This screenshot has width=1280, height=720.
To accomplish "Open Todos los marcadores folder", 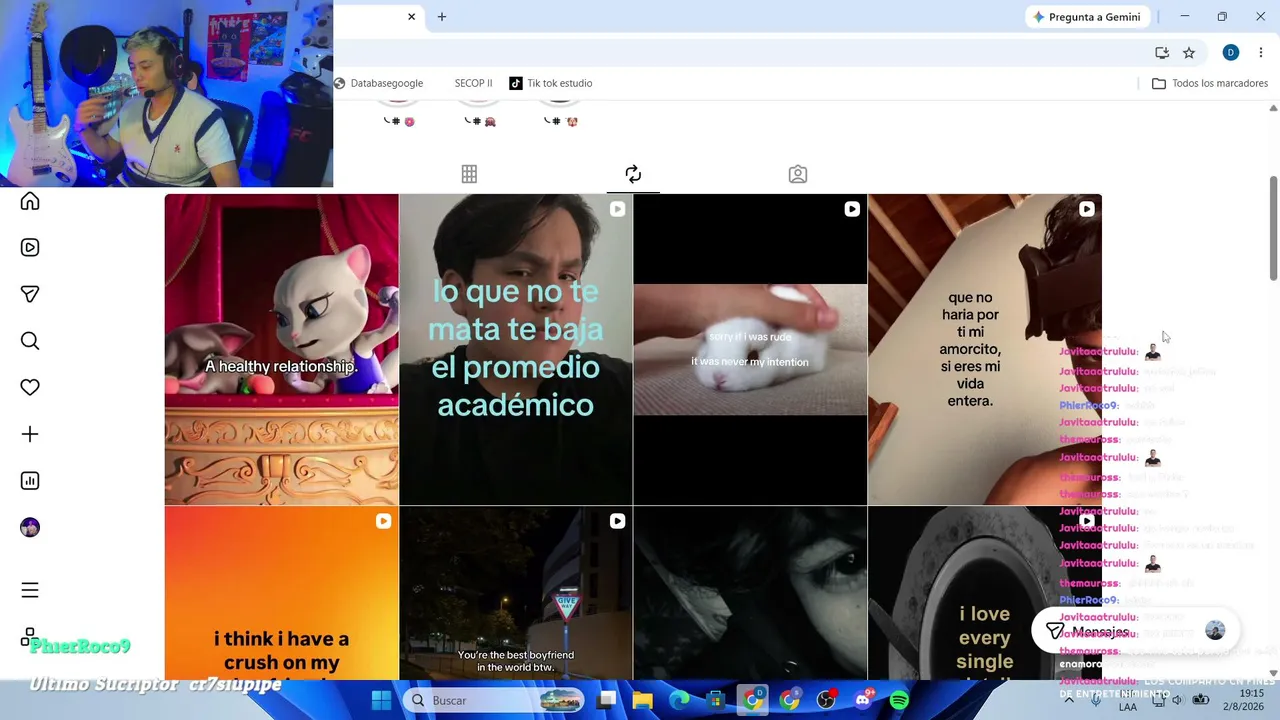I will [1210, 83].
